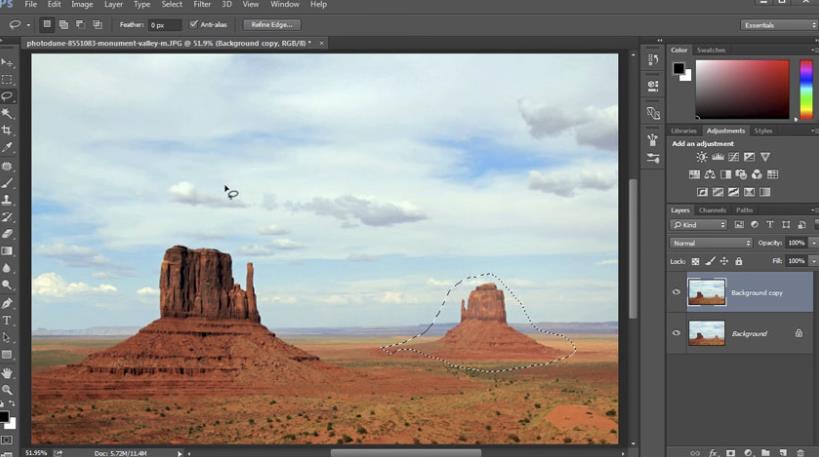Add a Curves adjustment
Image resolution: width=819 pixels, height=457 pixels.
click(x=733, y=157)
